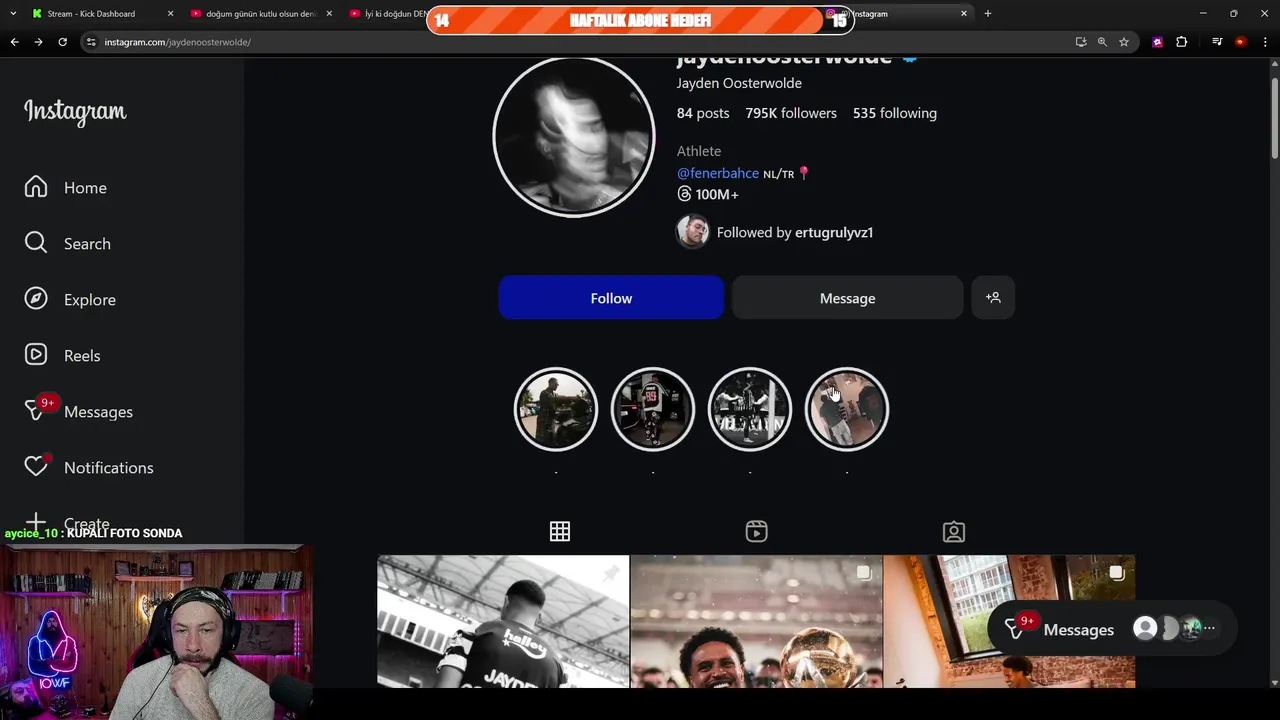Click the Instagram logo
1280x720 pixels.
click(x=75, y=111)
